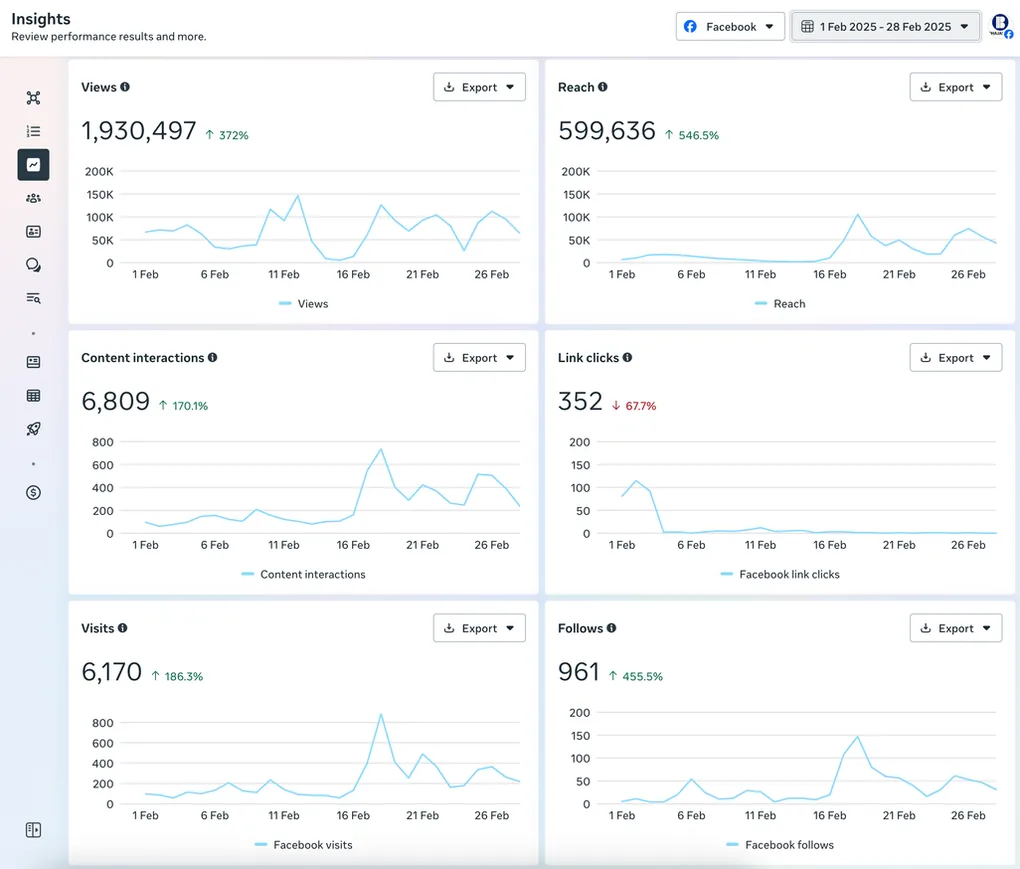
Task: Click the calendar icon in date range picker
Action: point(807,27)
